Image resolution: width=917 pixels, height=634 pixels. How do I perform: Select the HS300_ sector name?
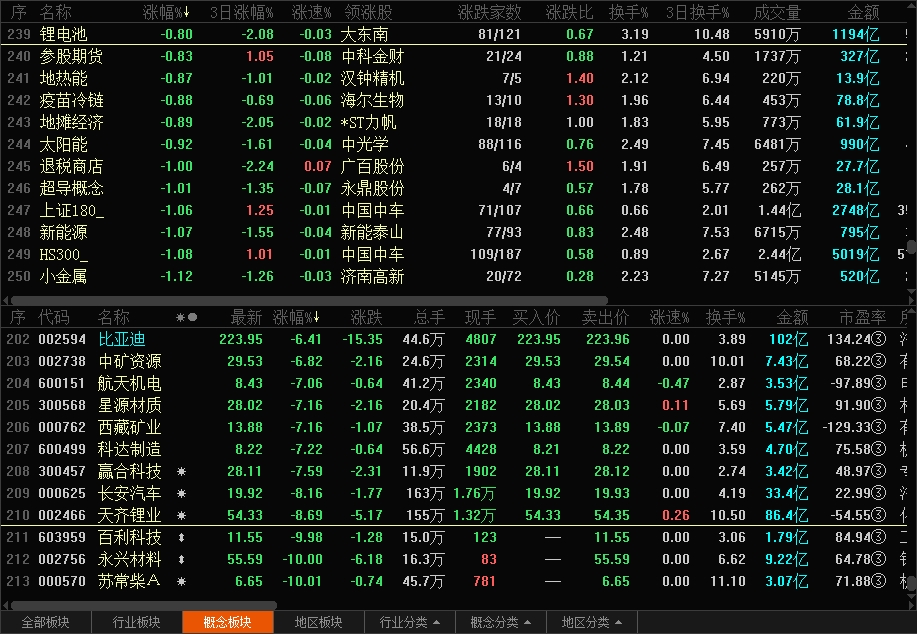point(64,254)
